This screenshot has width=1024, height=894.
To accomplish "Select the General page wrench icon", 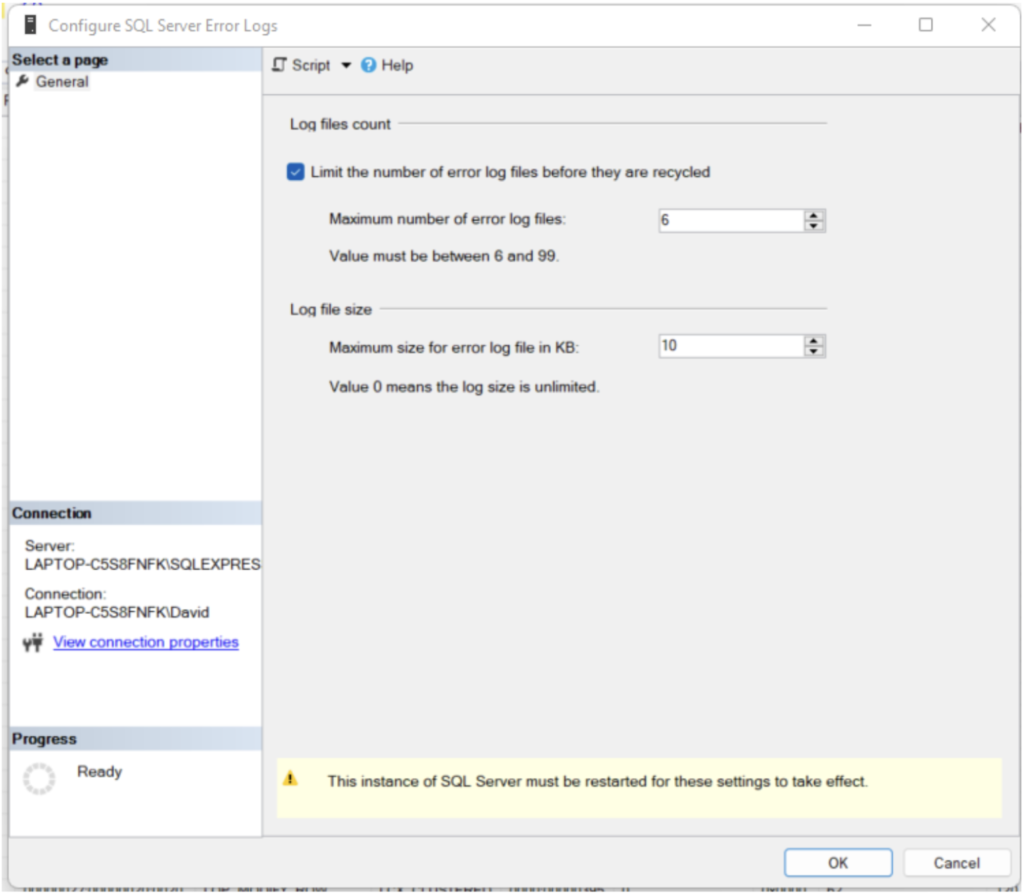I will click(x=23, y=82).
